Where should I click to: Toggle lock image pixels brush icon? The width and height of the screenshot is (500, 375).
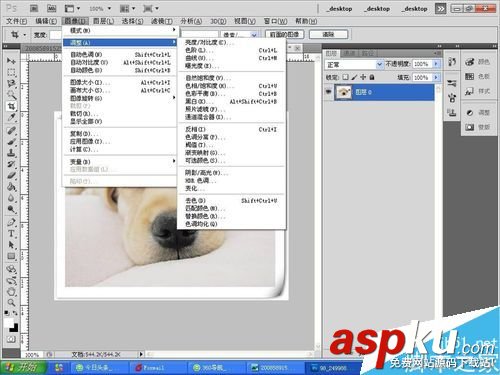(x=354, y=77)
